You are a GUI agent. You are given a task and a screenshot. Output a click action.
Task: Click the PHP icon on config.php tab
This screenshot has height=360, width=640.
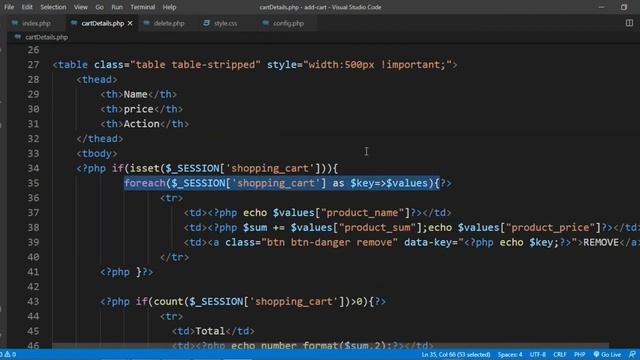(x=266, y=23)
